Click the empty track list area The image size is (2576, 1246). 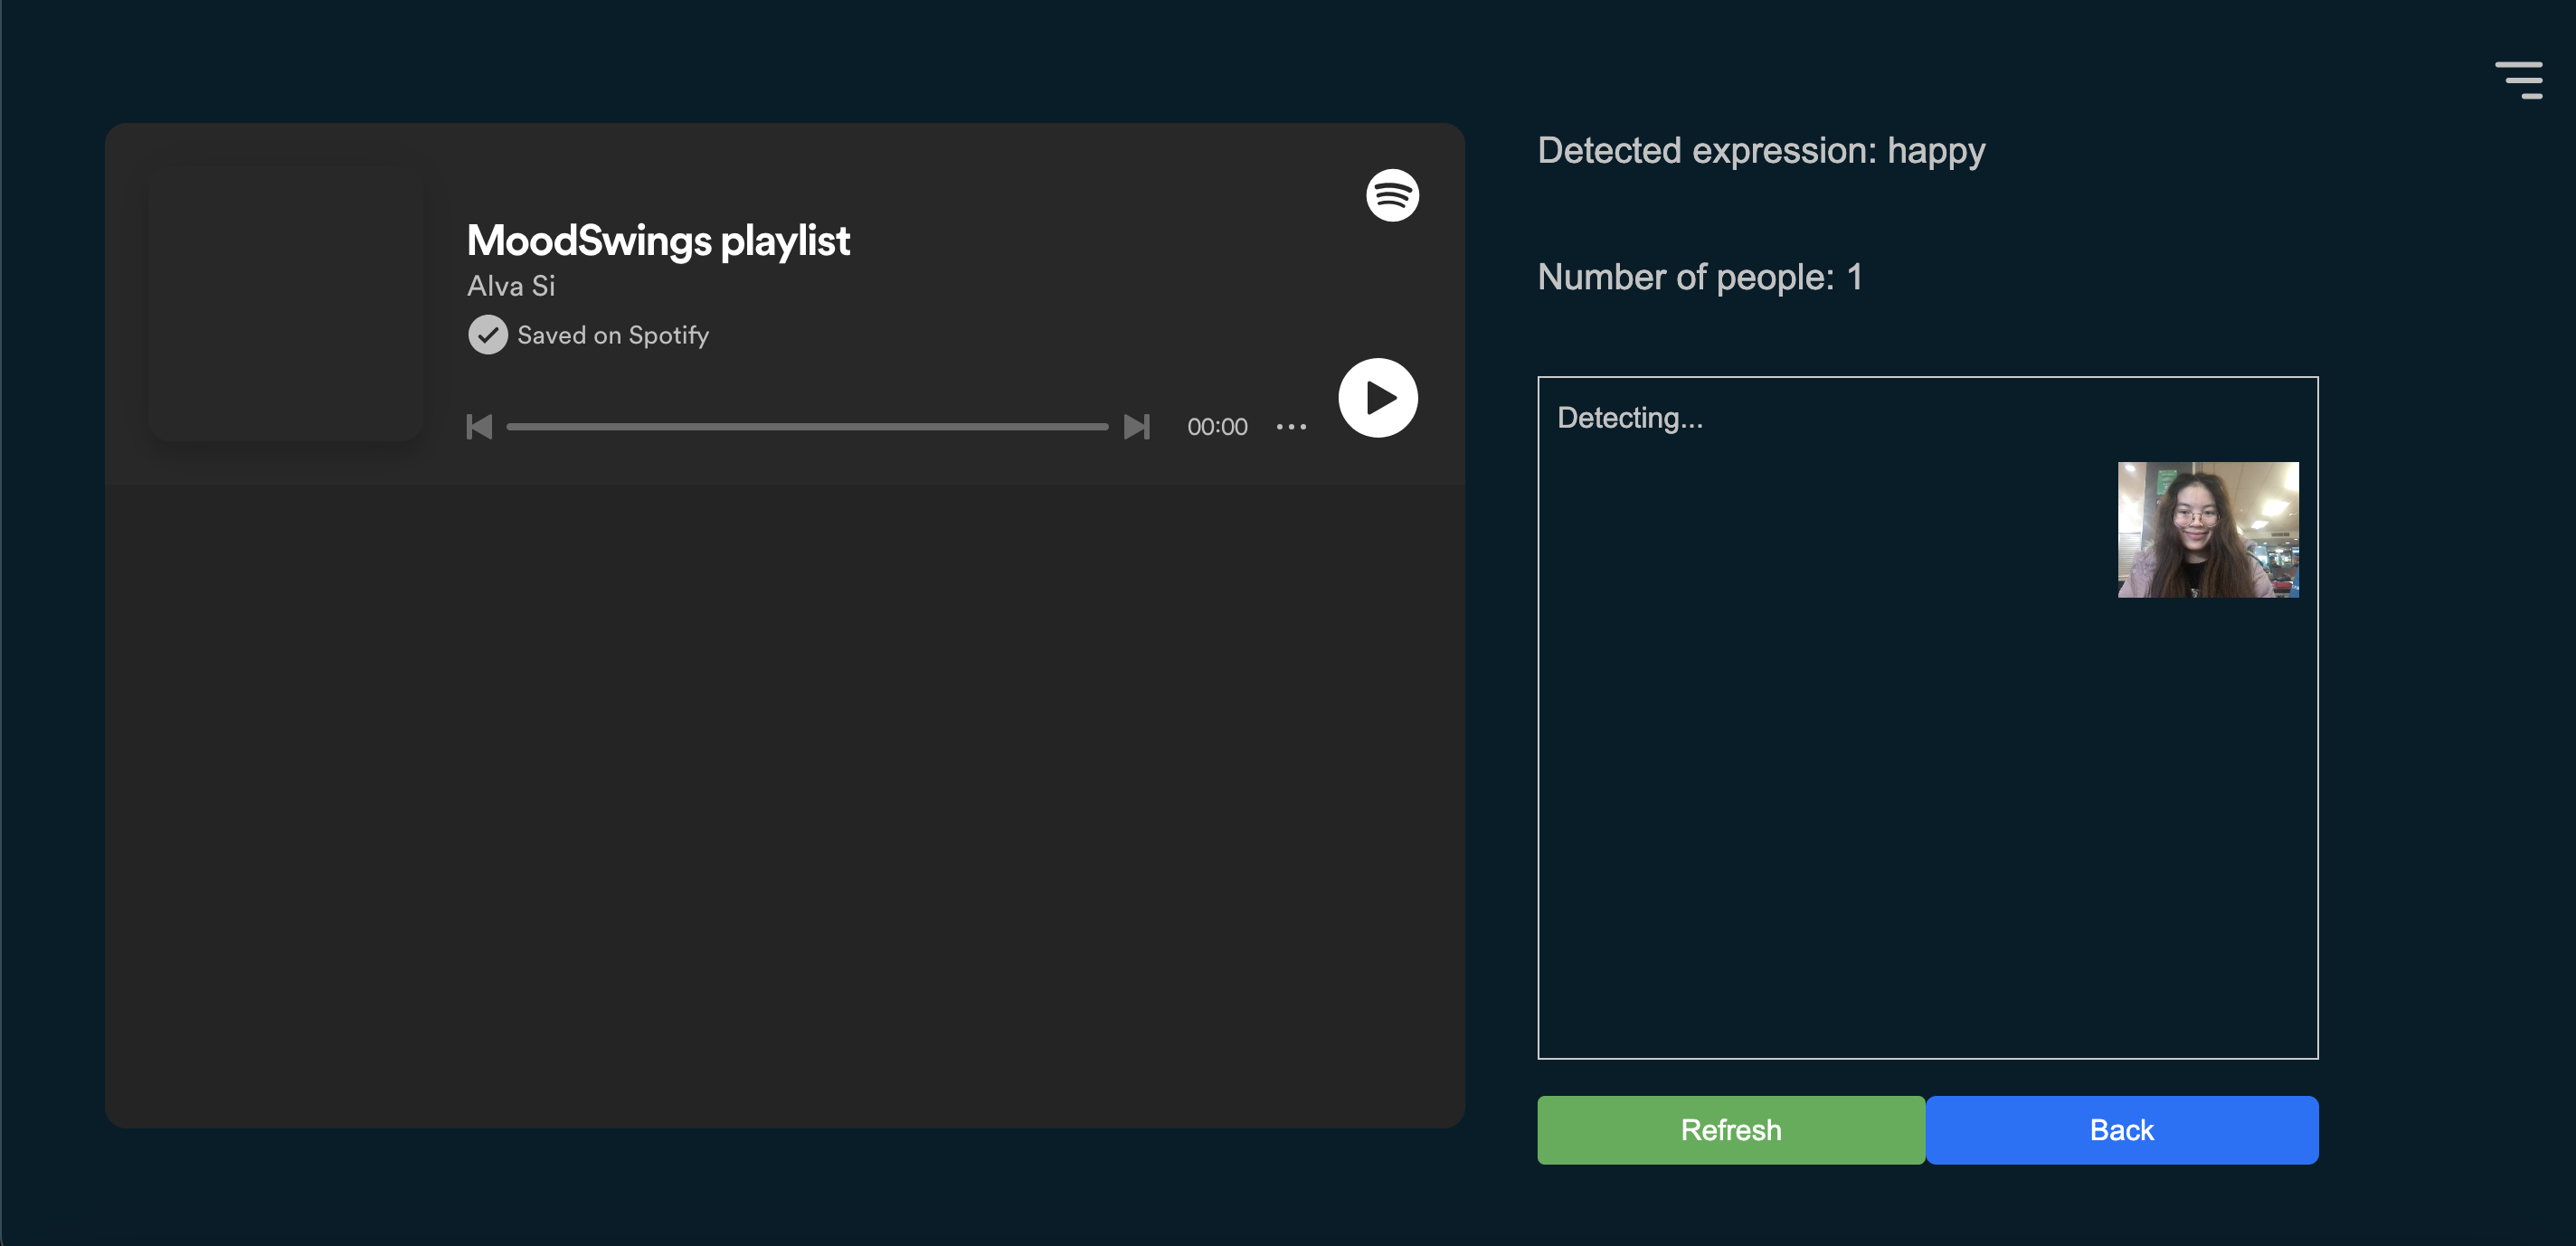tap(784, 806)
